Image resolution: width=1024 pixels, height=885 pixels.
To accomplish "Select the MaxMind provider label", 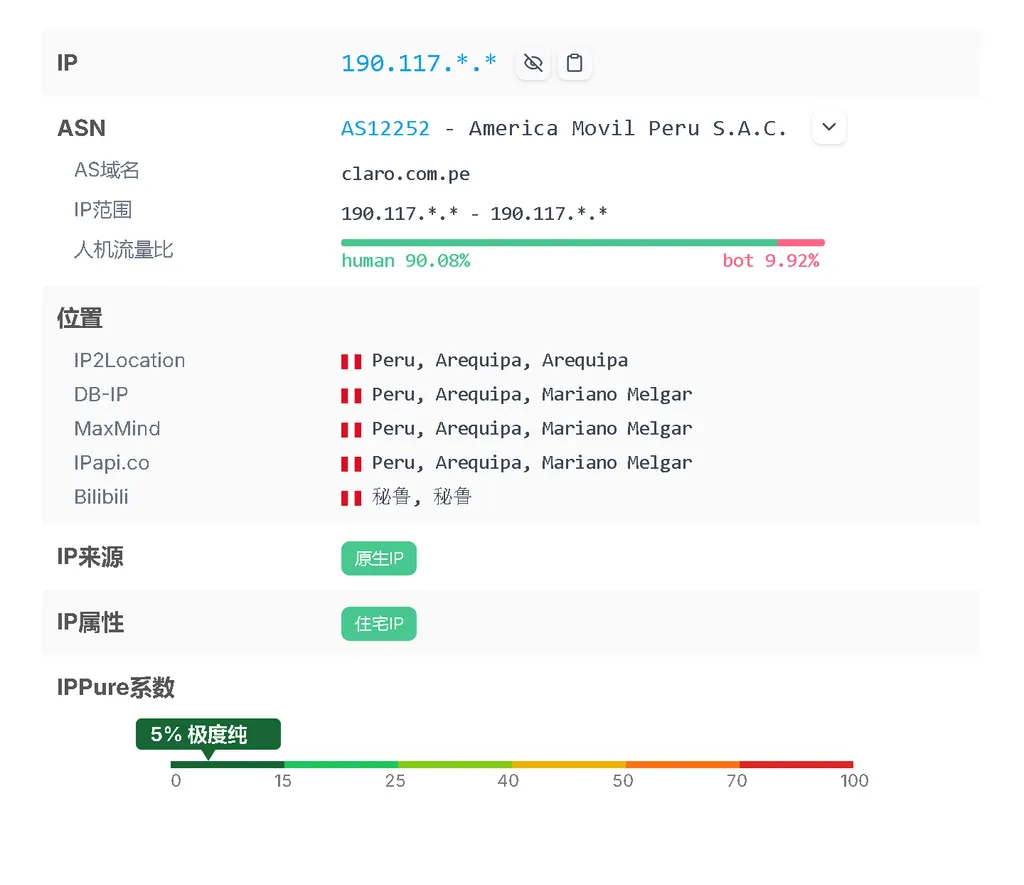I will pyautogui.click(x=117, y=428).
